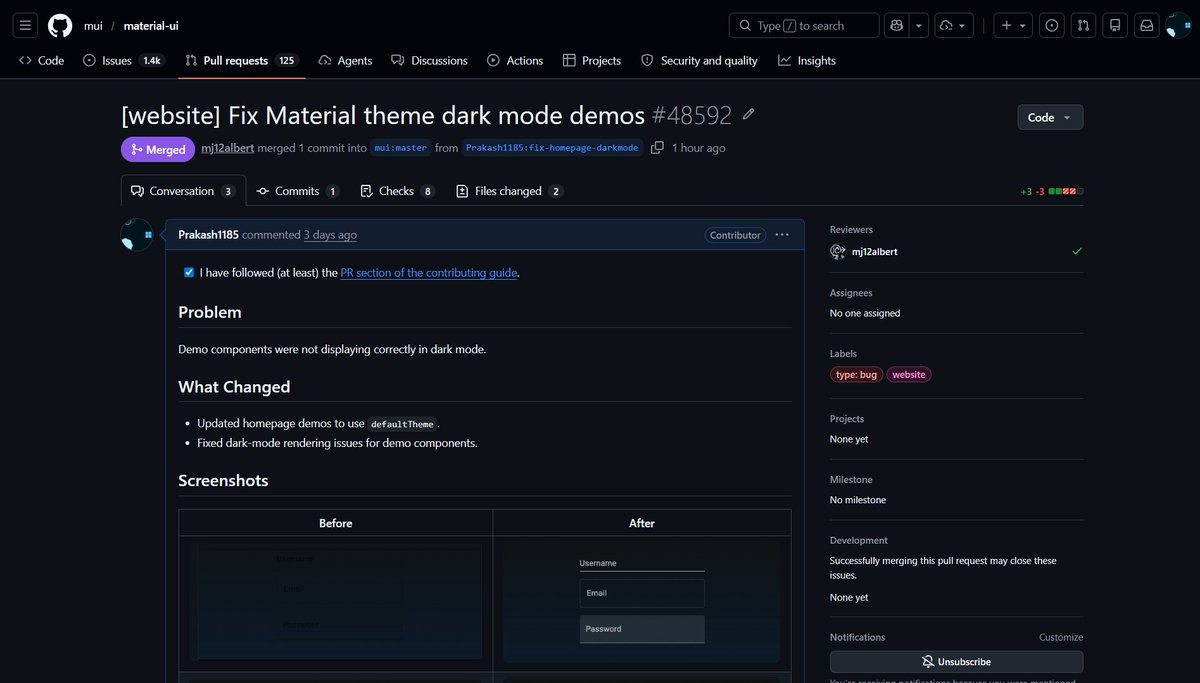Open the notifications inbox icon
Viewport: 1200px width, 683px height.
(1148, 26)
